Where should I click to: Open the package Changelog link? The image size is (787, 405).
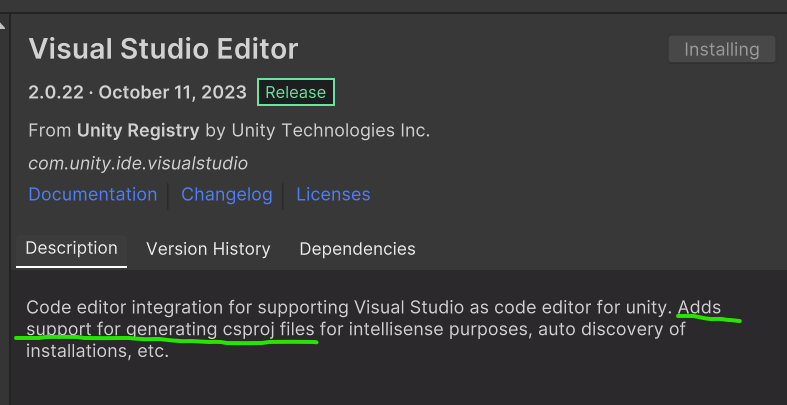pyautogui.click(x=226, y=194)
